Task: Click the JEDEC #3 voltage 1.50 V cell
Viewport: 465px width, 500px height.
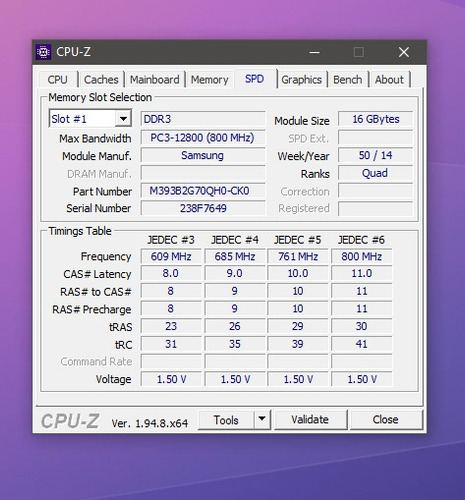Action: (x=171, y=379)
